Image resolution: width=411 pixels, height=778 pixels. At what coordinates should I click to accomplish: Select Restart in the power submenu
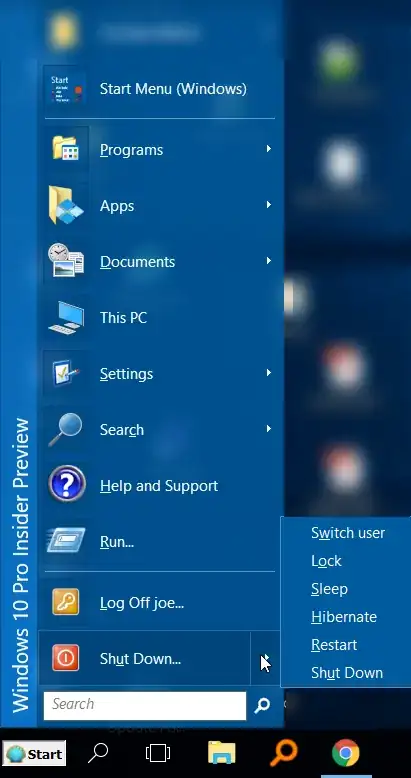pyautogui.click(x=334, y=645)
